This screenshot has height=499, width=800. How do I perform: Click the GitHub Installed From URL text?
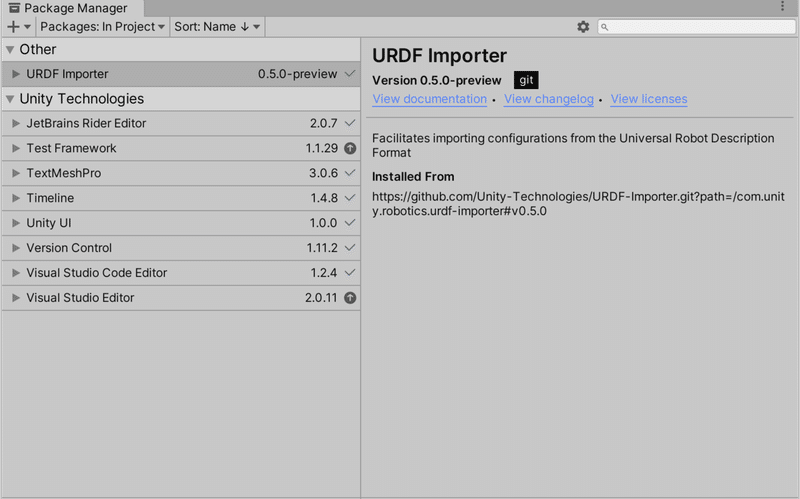[578, 204]
